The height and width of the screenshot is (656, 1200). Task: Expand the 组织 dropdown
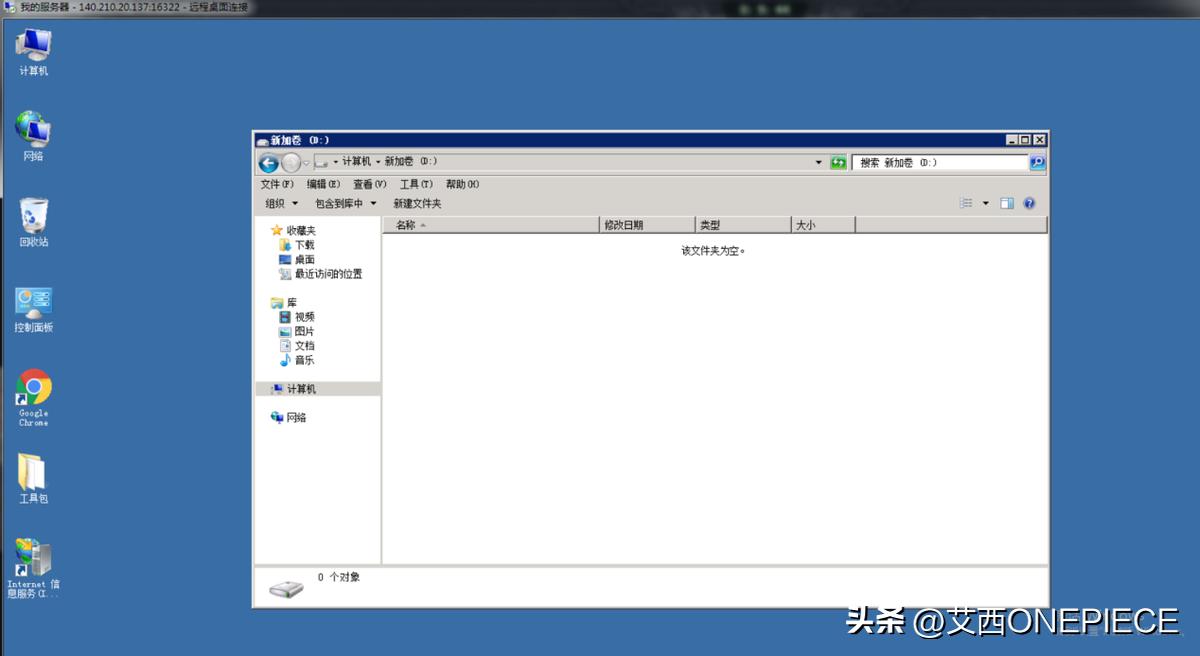(x=281, y=203)
